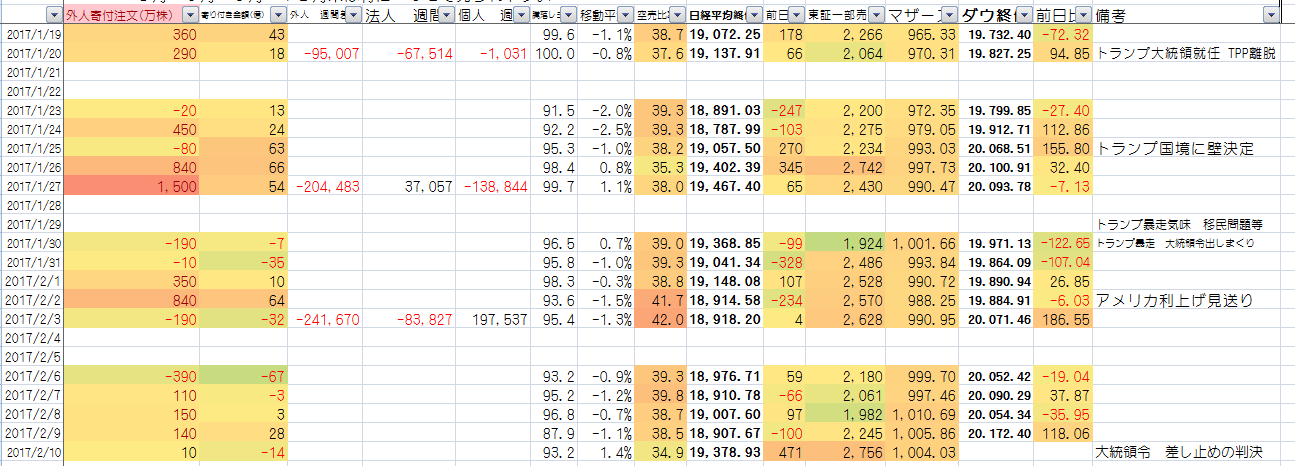Open the 外人寄付注文(万株) column filter dropdown

click(x=190, y=16)
